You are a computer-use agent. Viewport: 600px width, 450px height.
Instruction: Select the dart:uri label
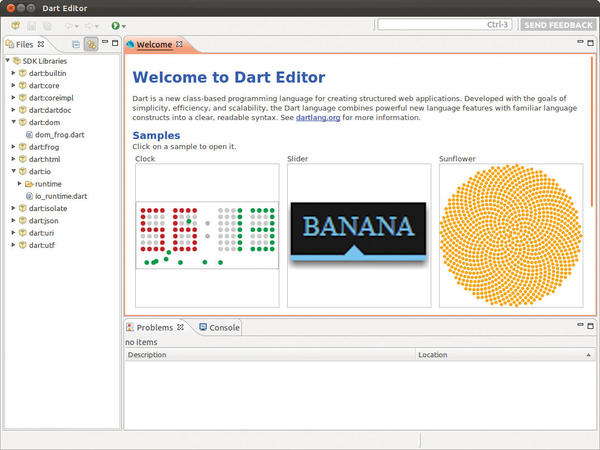tap(41, 233)
